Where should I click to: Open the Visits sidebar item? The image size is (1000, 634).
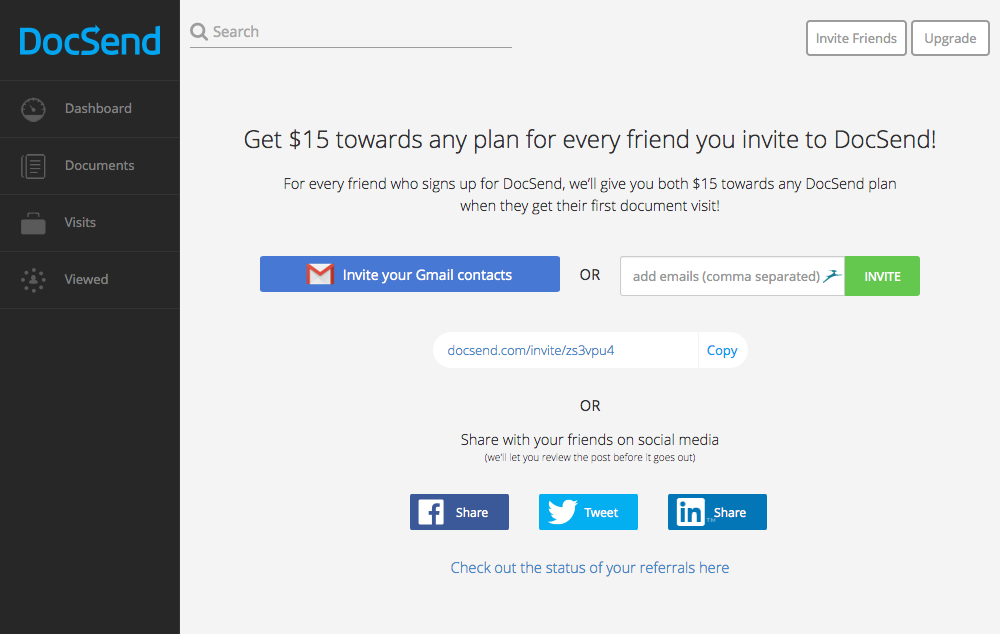80,223
